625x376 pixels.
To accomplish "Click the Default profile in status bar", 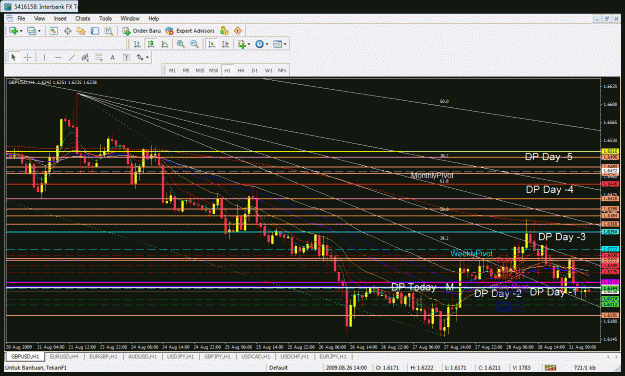I will point(278,368).
